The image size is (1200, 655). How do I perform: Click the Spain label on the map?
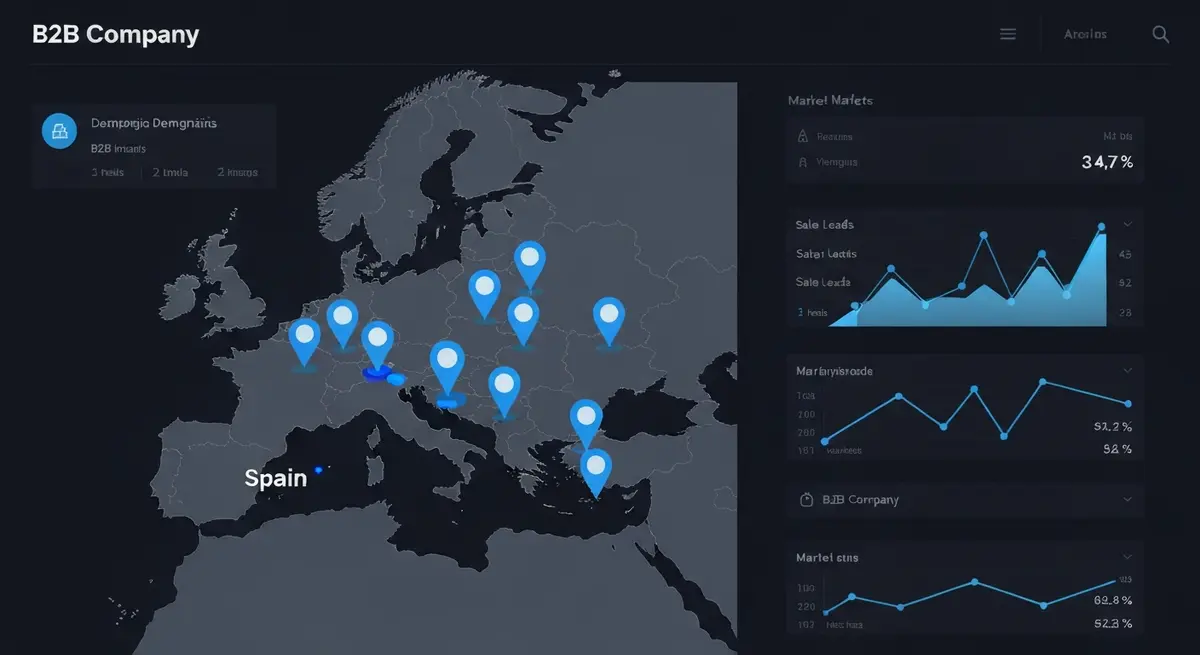click(276, 478)
